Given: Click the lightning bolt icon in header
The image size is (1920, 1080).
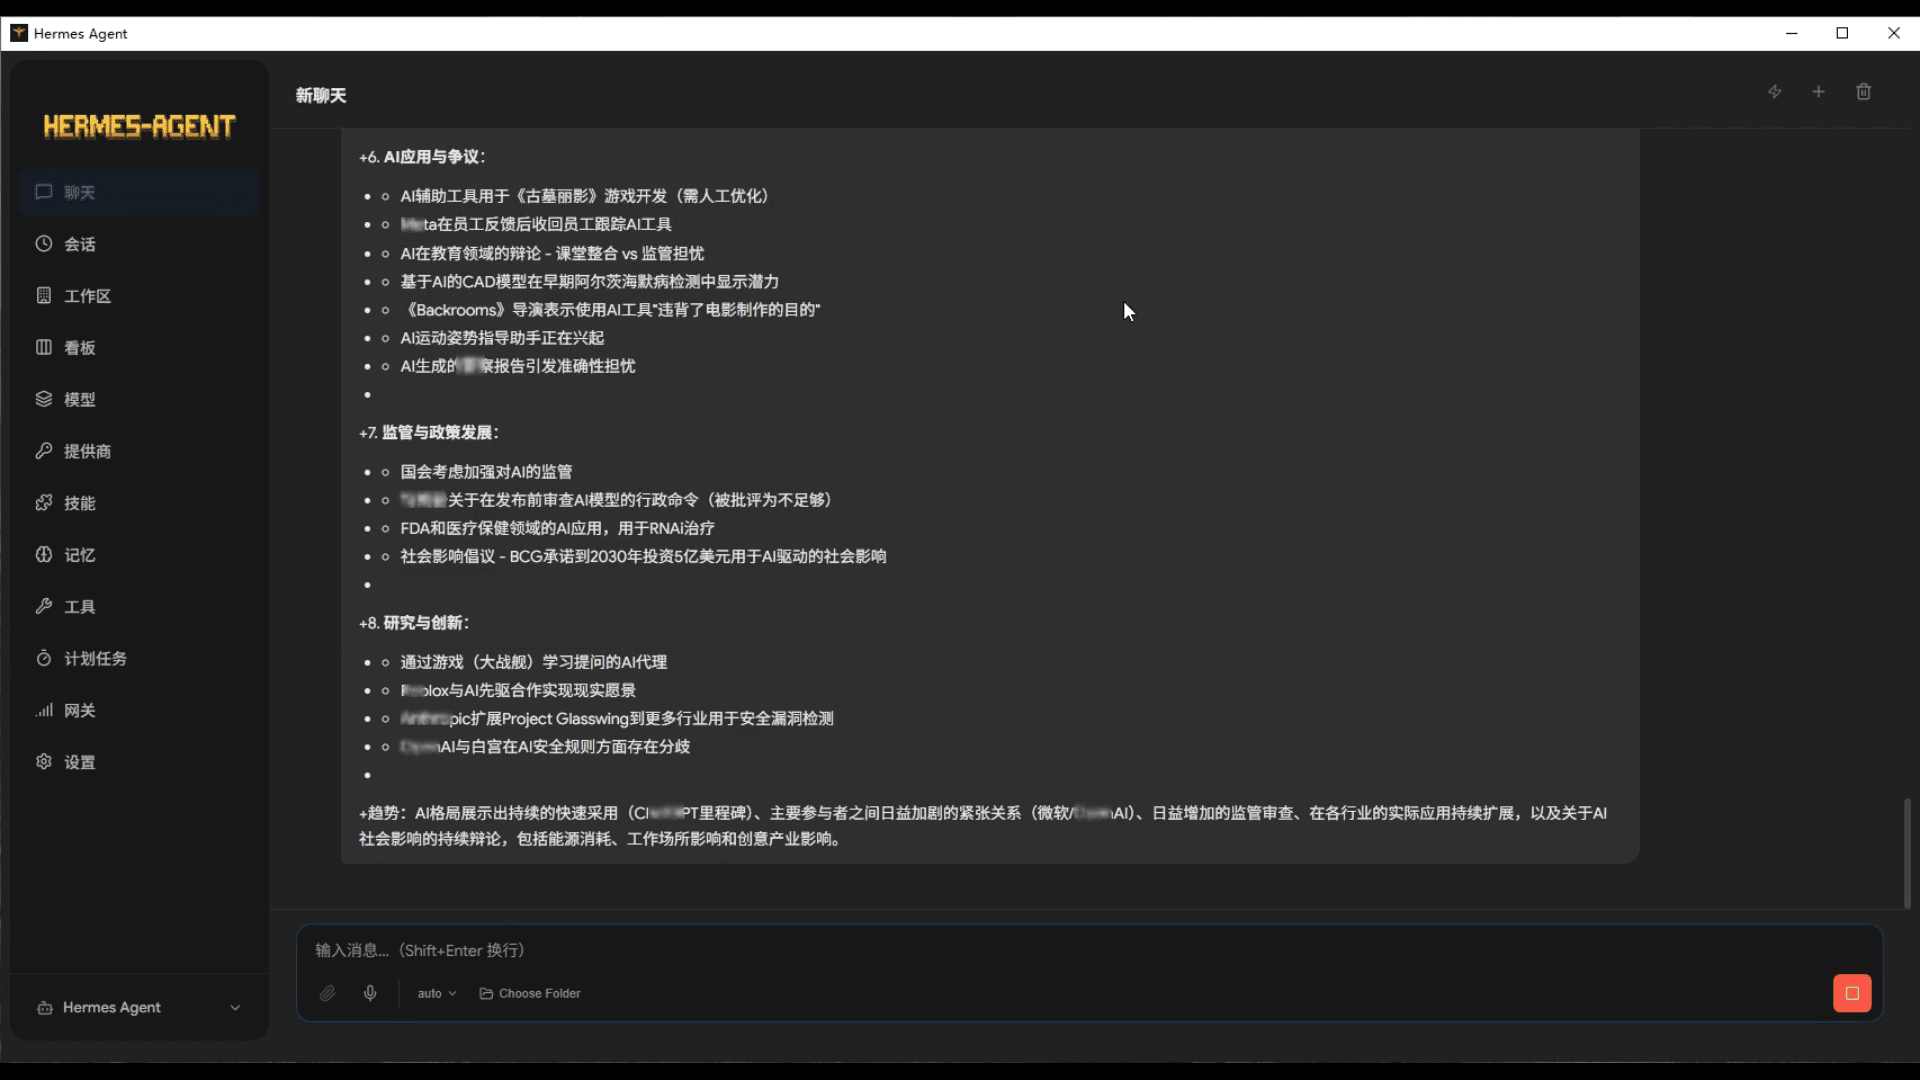Looking at the screenshot, I should (1775, 92).
